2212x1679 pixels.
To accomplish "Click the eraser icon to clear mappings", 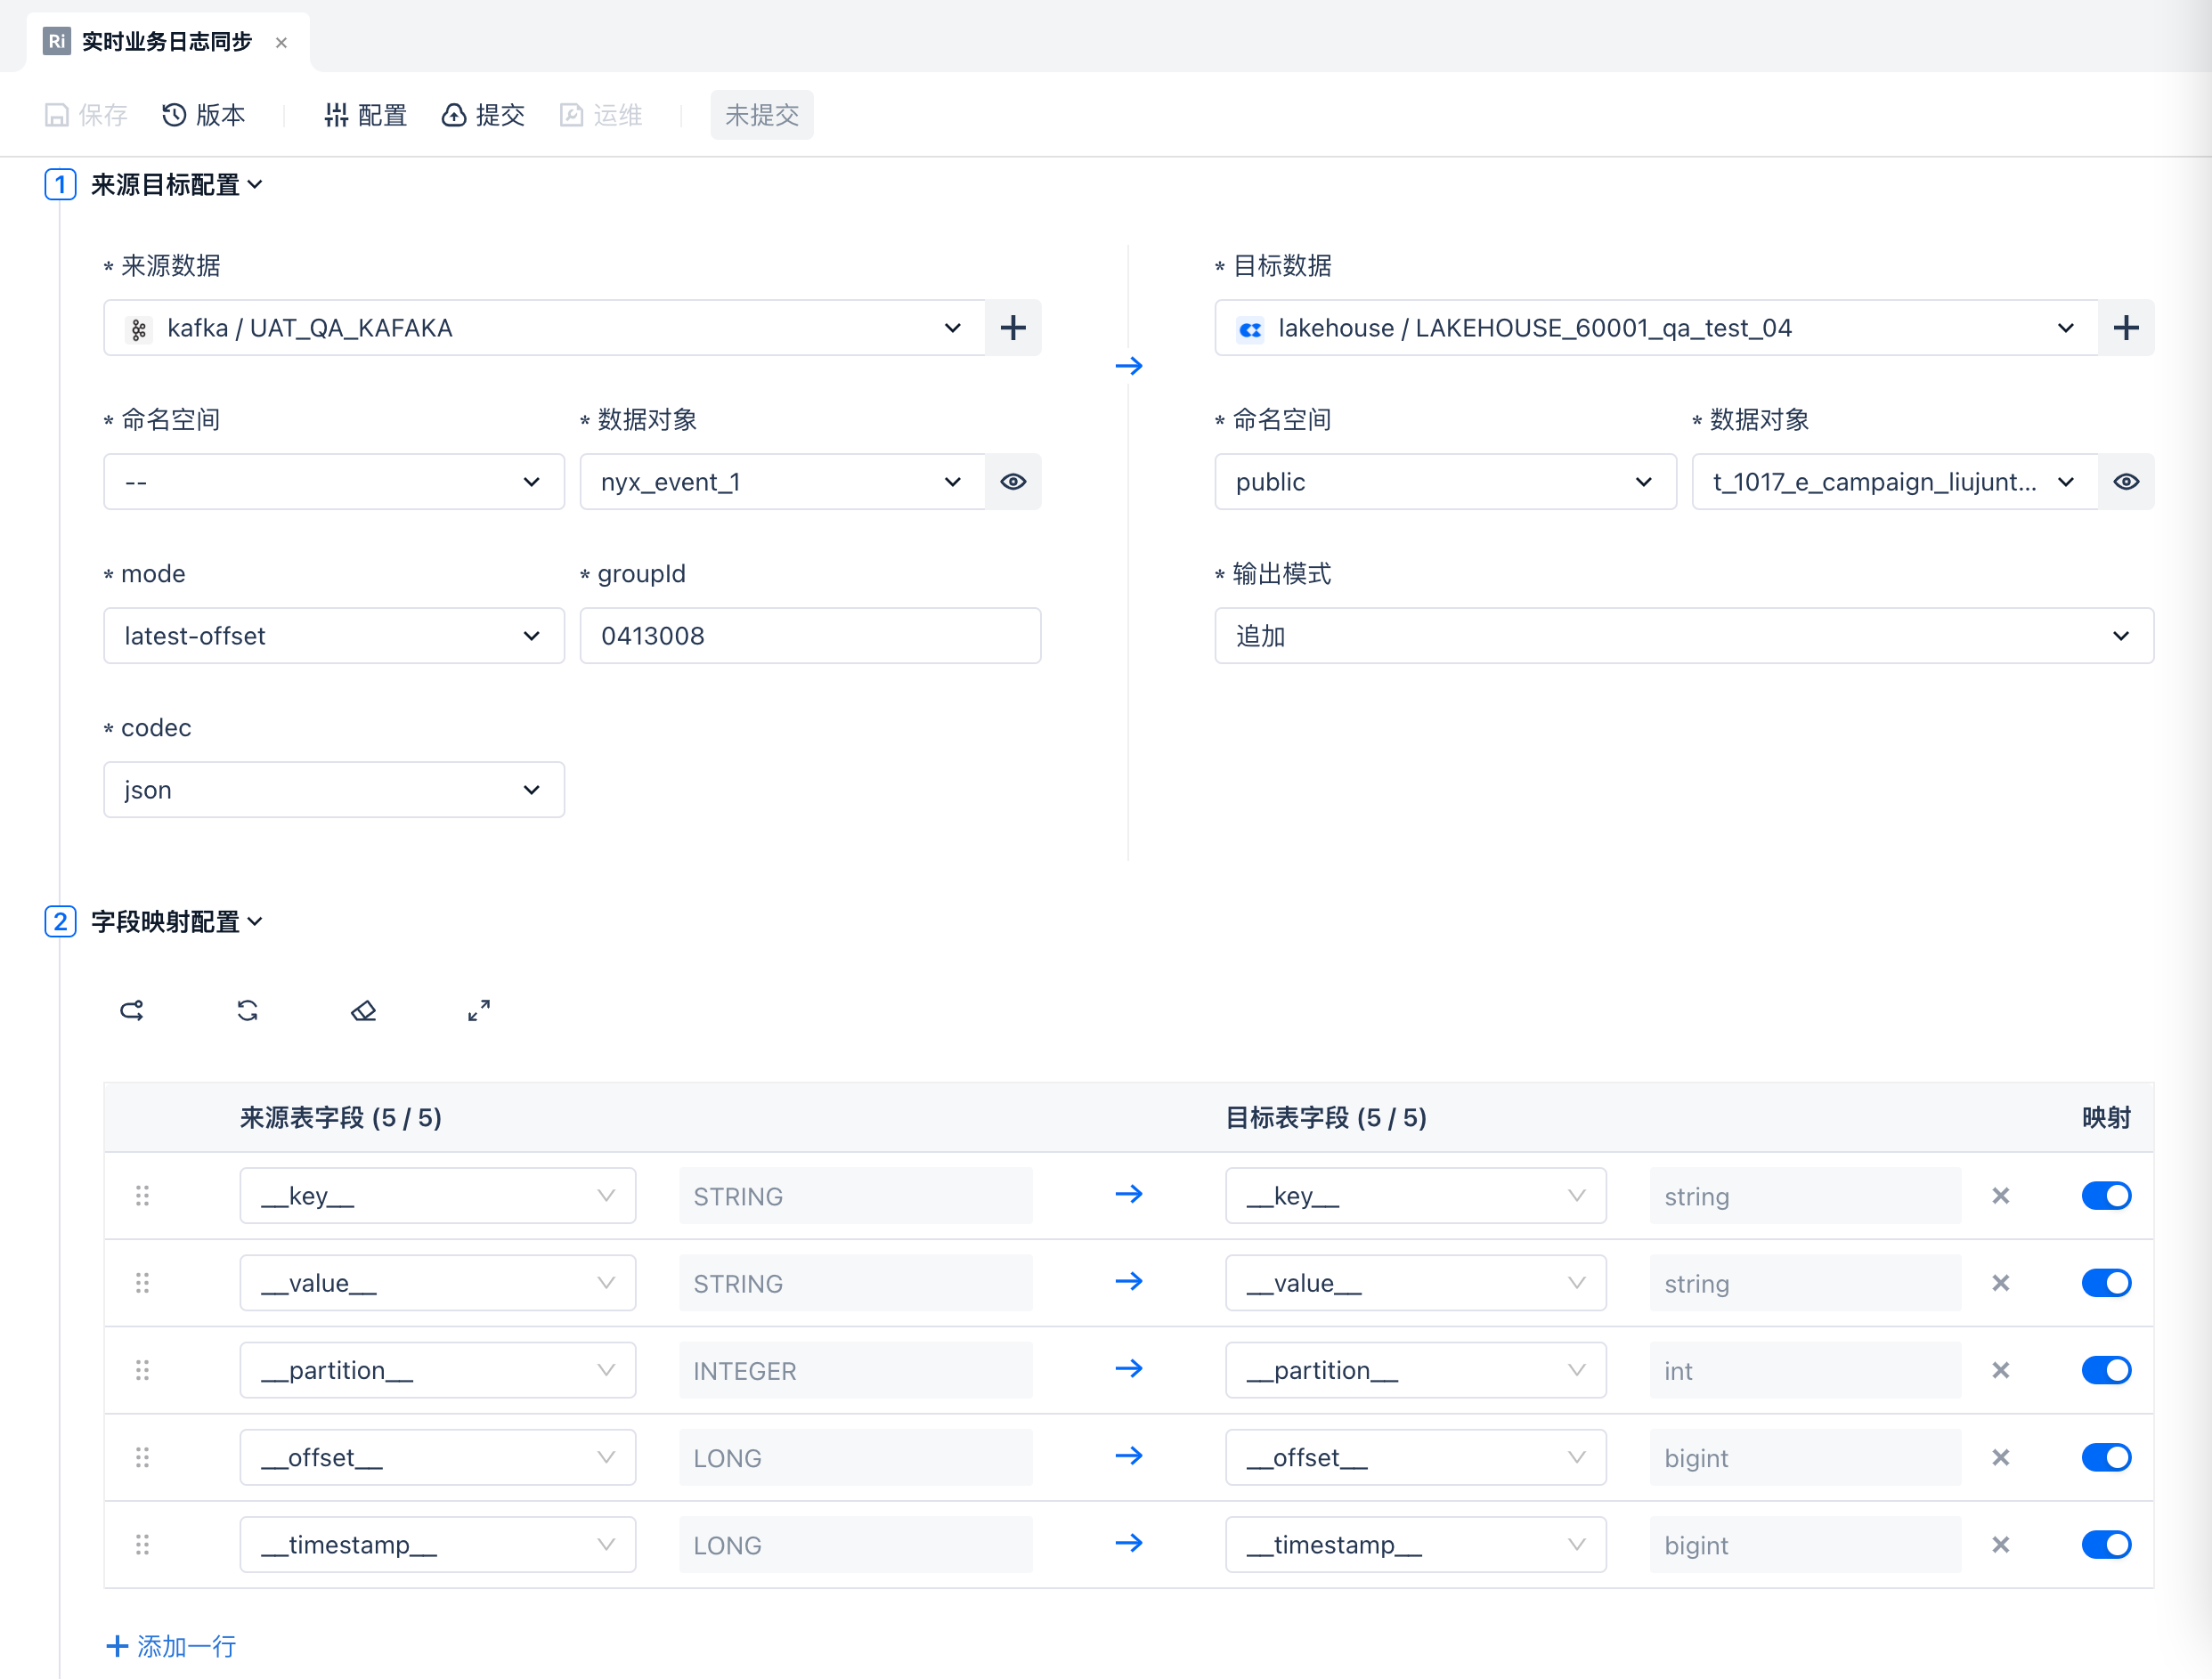I will click(x=363, y=1010).
